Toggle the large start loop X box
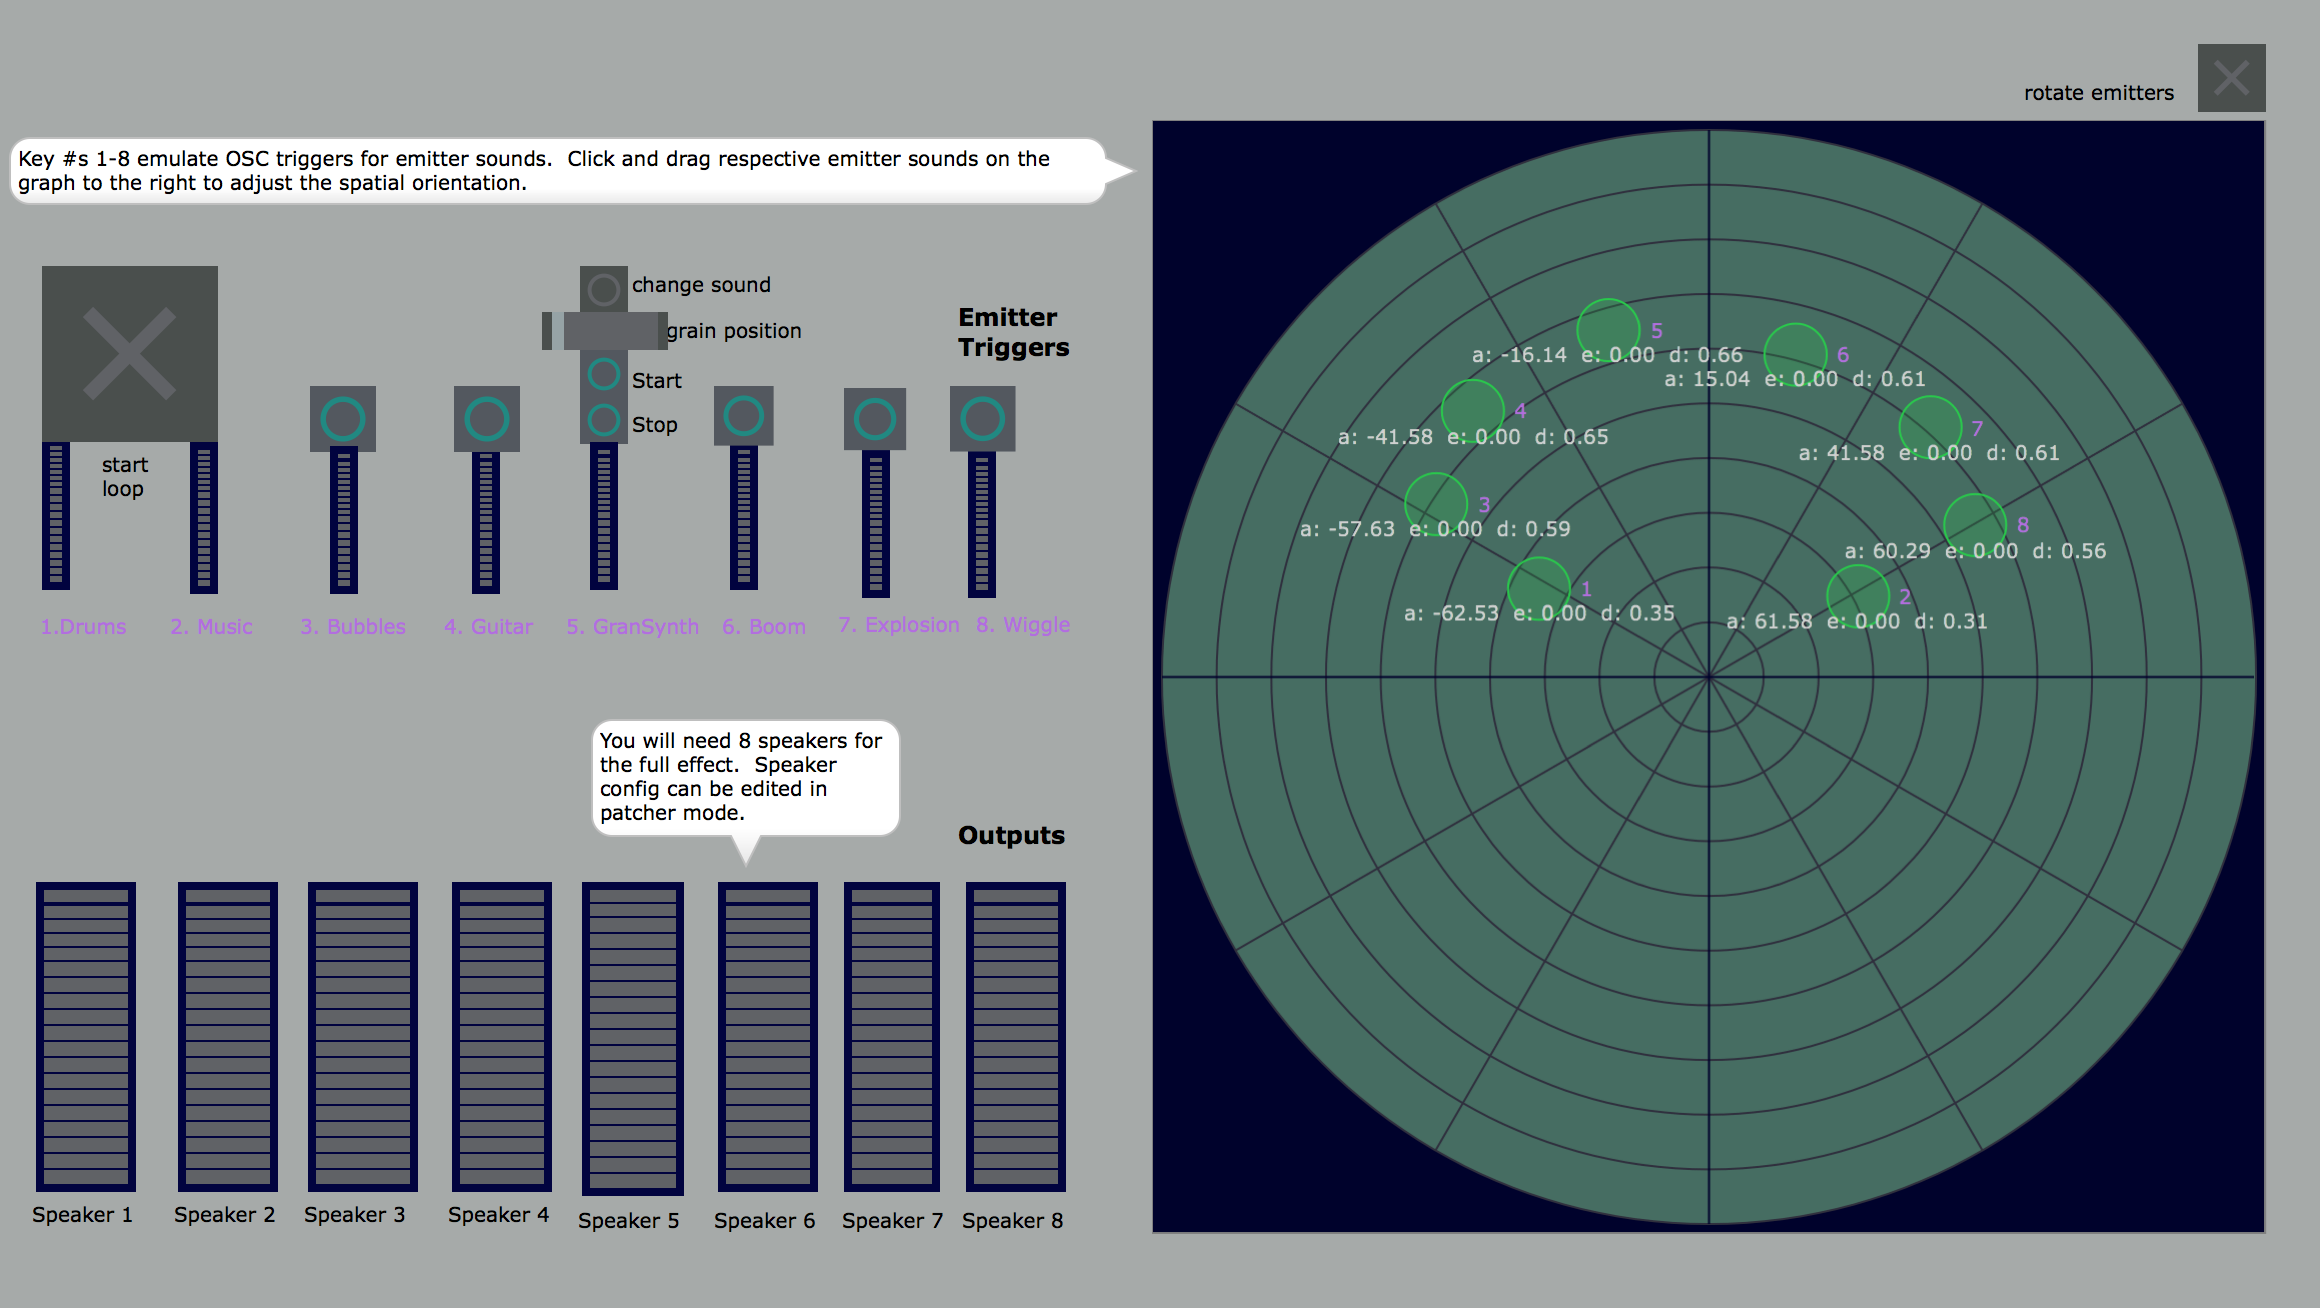The width and height of the screenshot is (2320, 1308). click(x=130, y=354)
